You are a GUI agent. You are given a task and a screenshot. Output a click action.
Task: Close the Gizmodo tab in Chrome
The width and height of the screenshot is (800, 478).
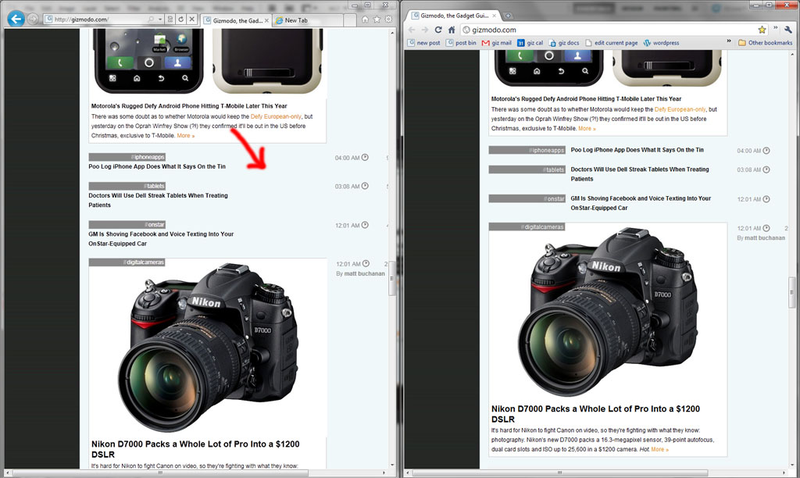click(494, 16)
